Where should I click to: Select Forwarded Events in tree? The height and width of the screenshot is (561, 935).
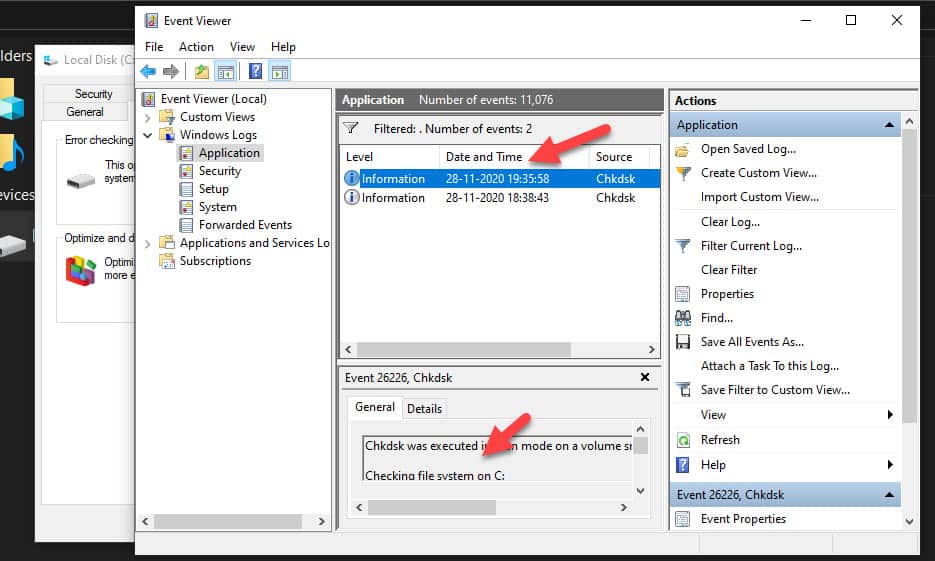click(245, 225)
